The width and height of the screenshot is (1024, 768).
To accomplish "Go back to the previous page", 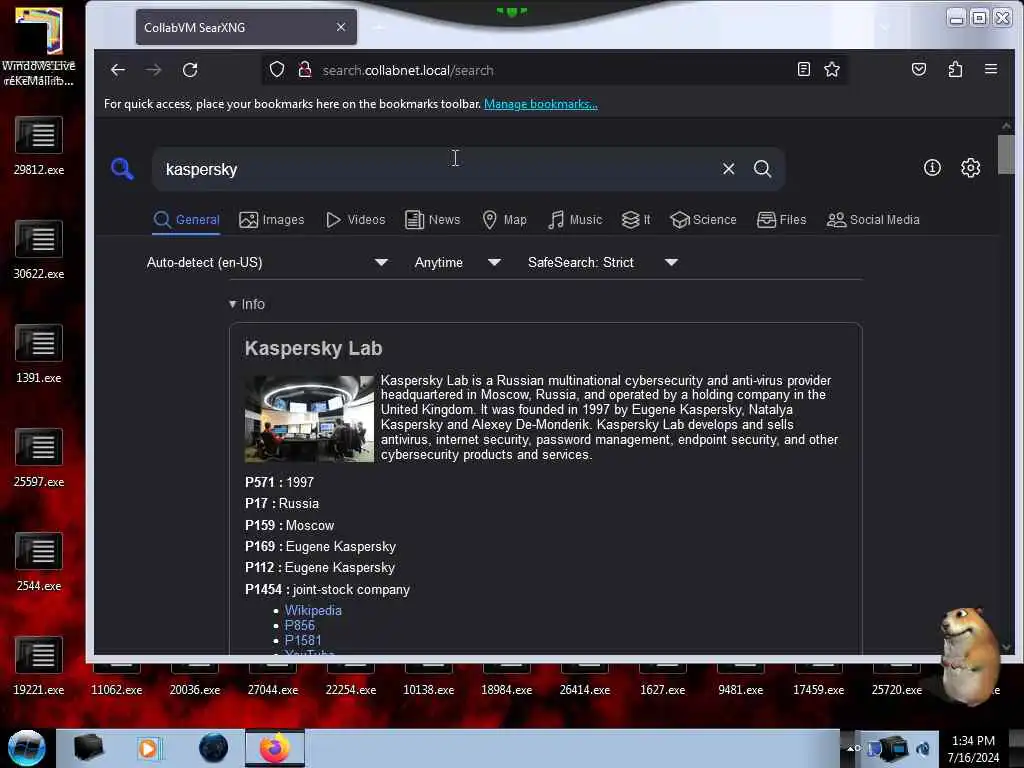I will click(x=118, y=70).
